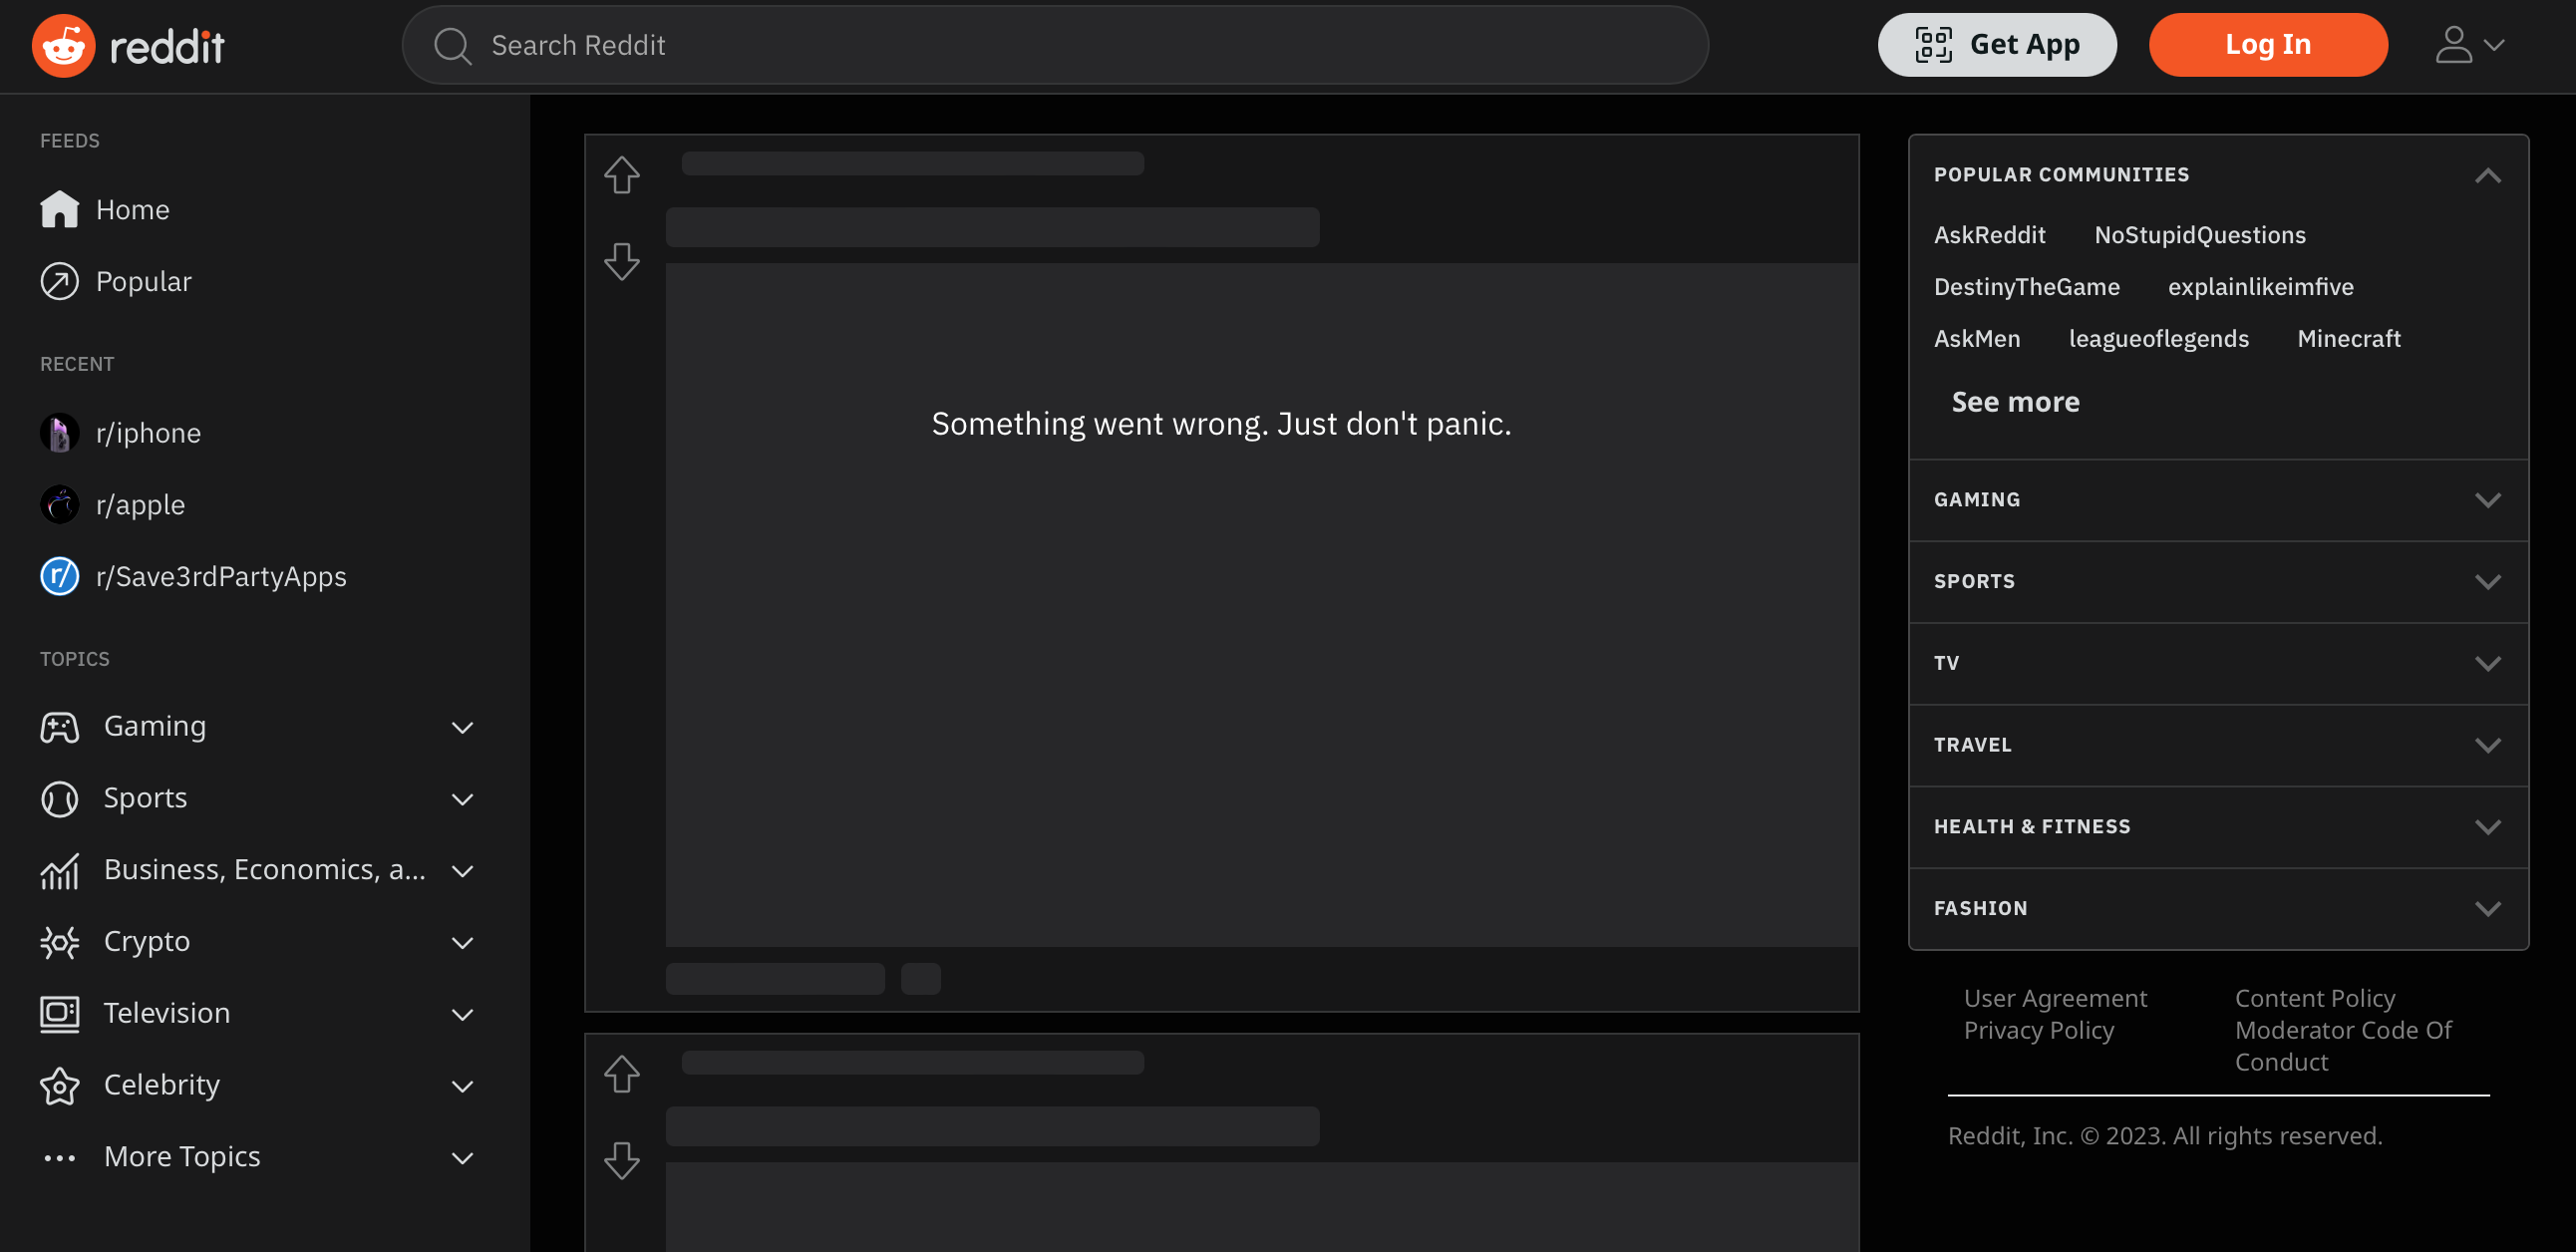Expand the Gaming topics dropdown

pos(462,725)
